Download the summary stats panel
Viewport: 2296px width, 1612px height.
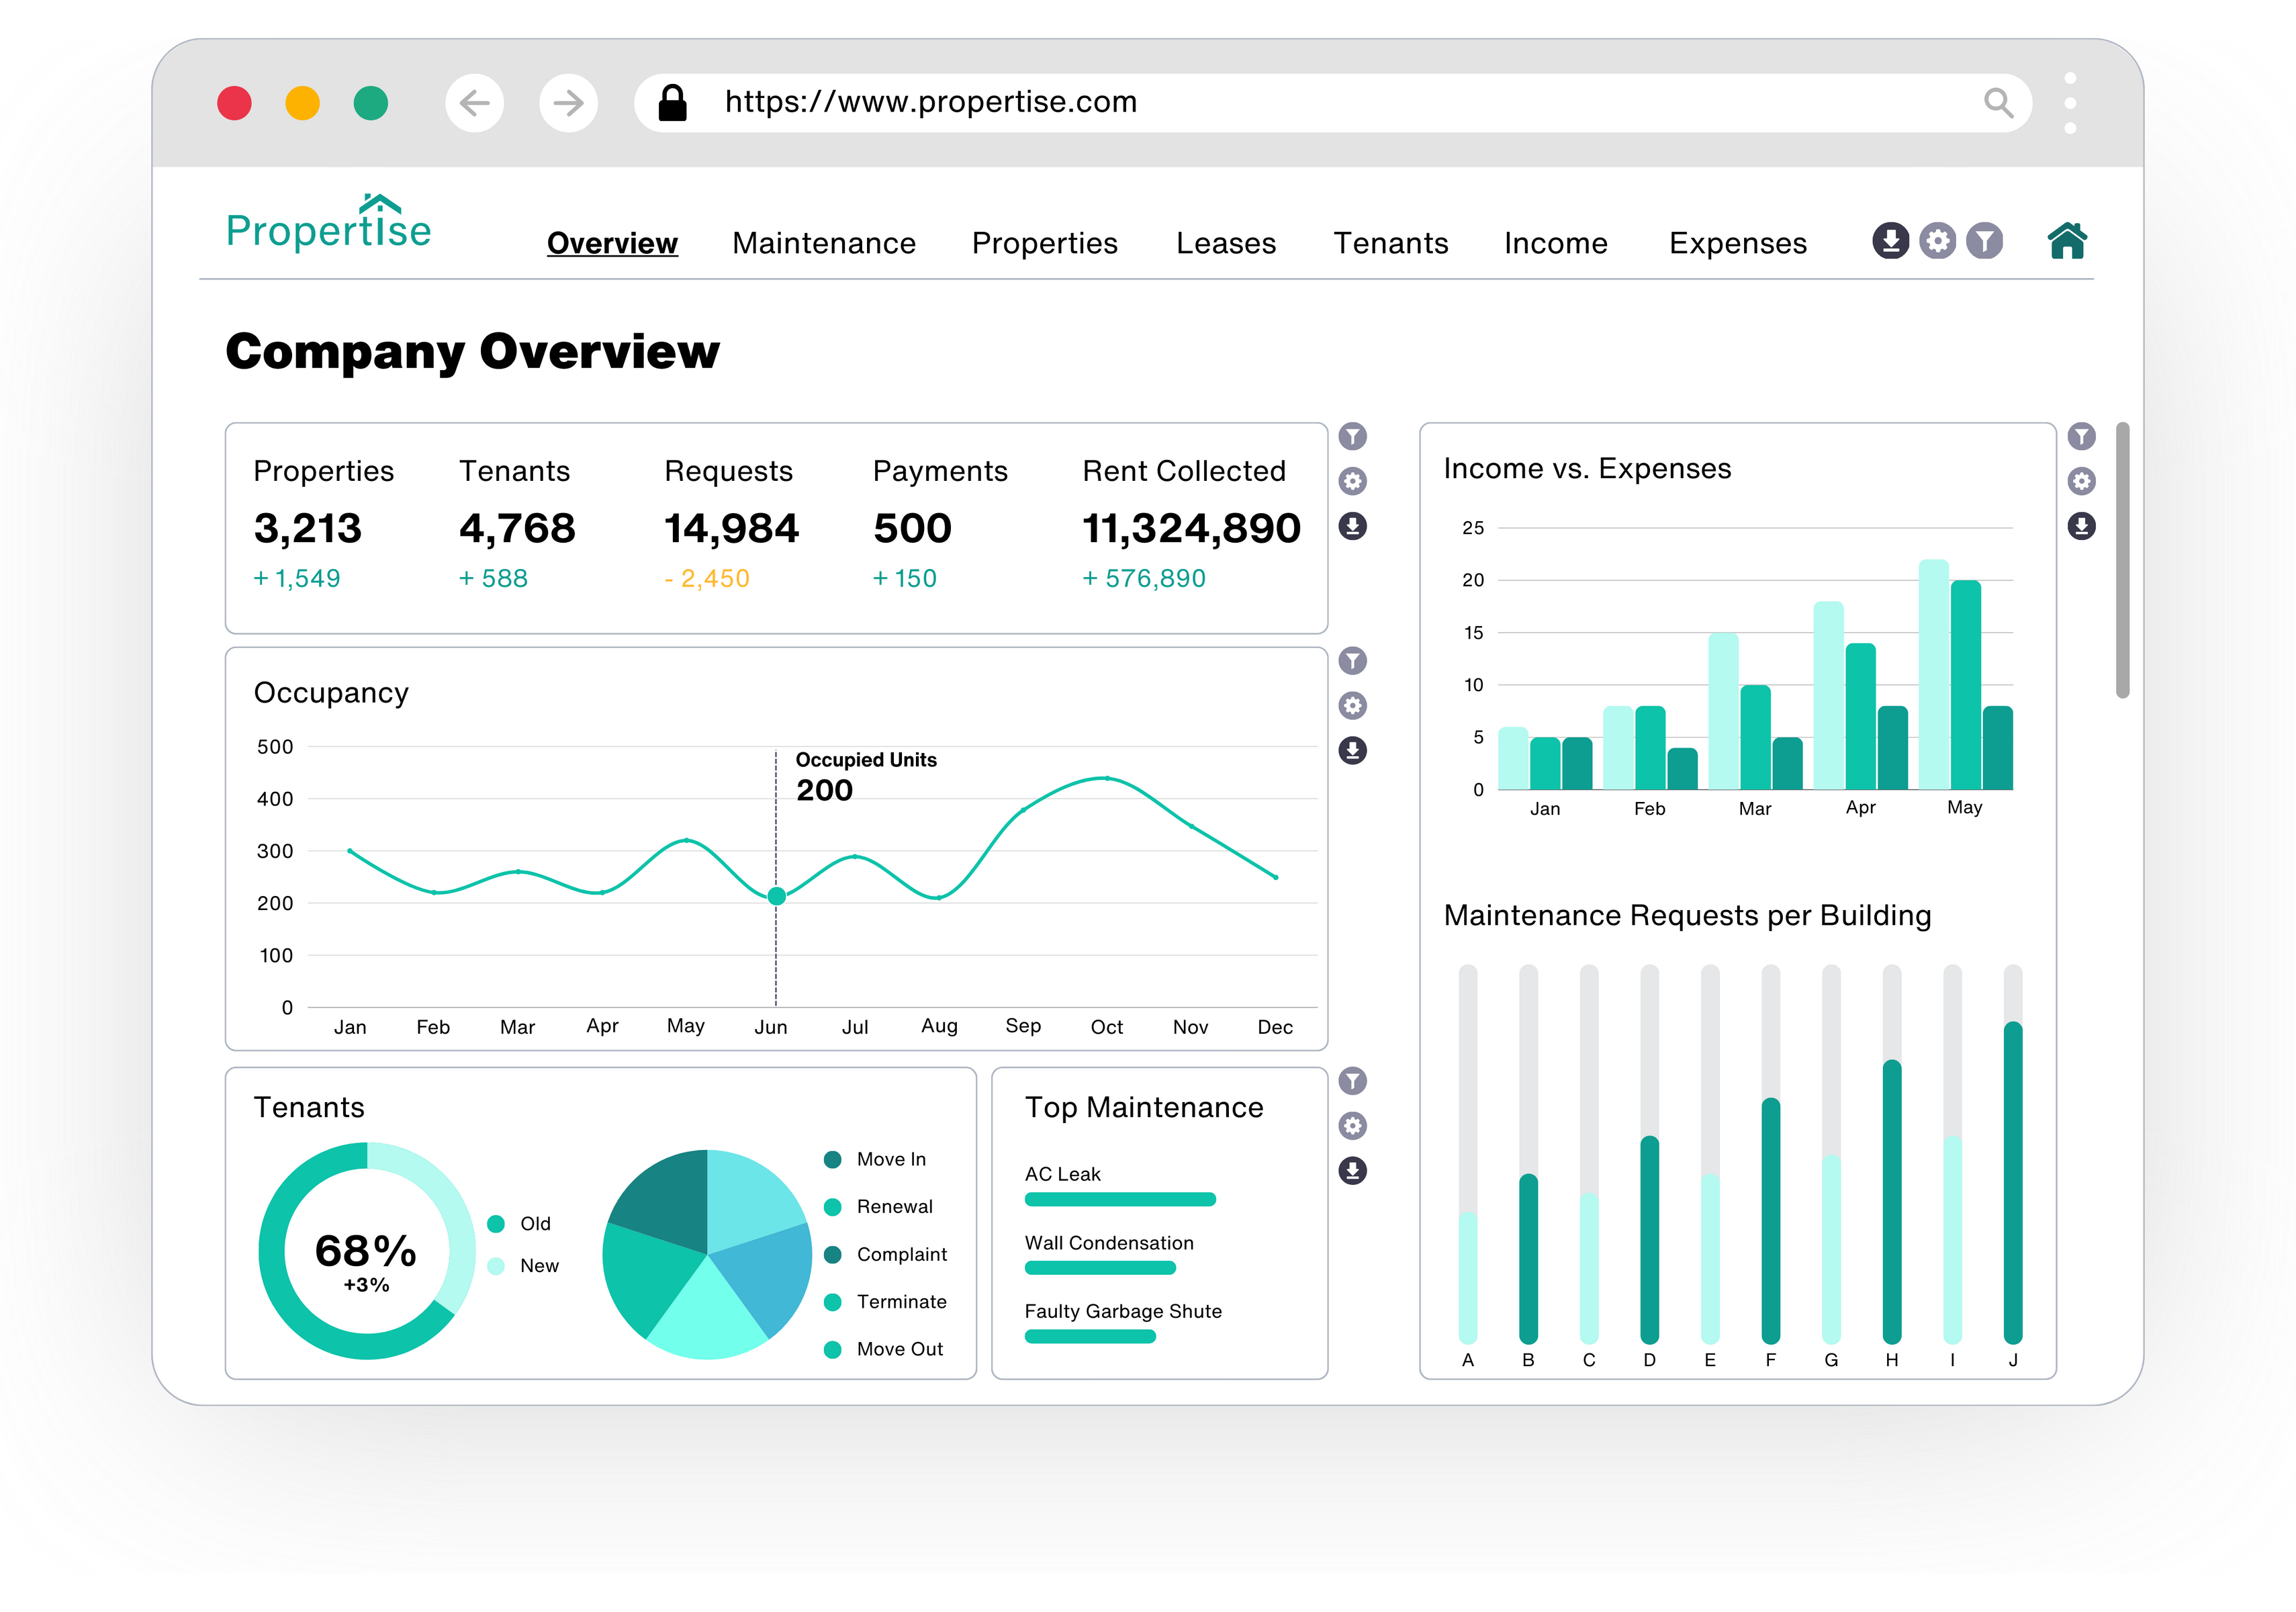1352,526
